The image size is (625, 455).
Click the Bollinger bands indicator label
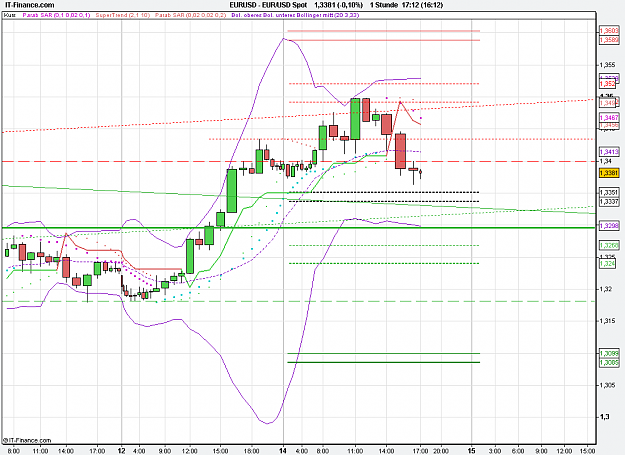[x=295, y=15]
